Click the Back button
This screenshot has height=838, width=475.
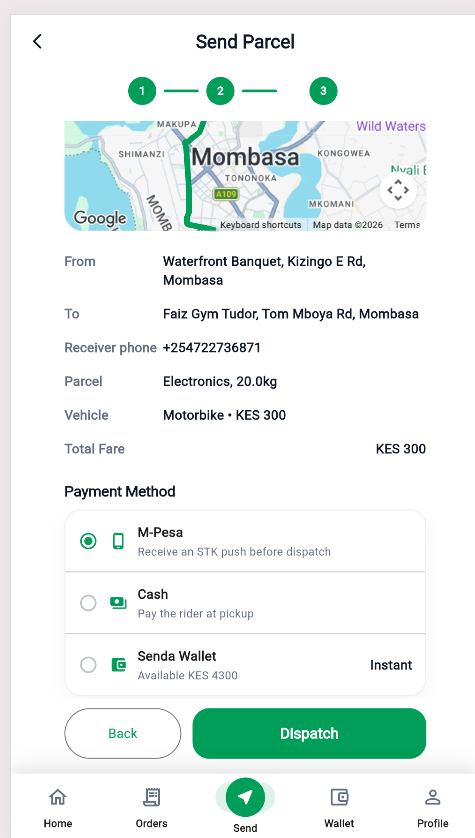(x=123, y=733)
